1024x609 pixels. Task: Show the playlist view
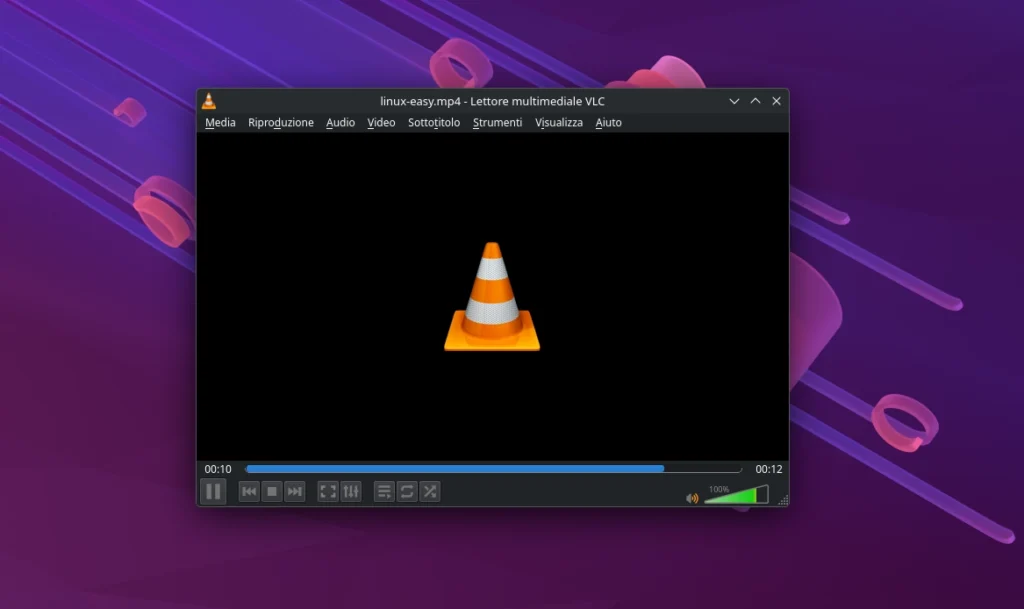click(385, 491)
